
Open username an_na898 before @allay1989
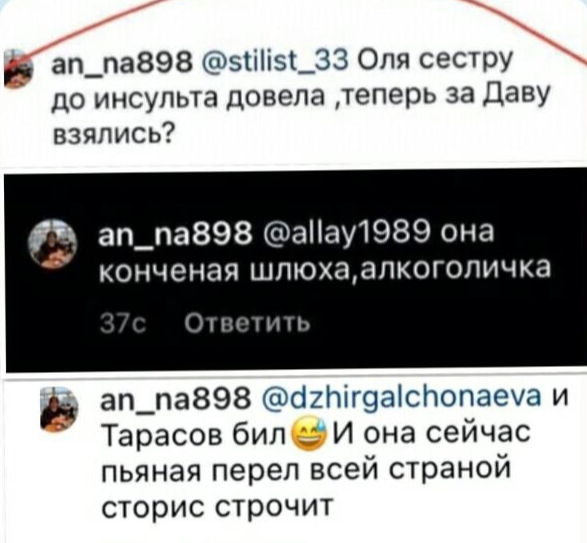tap(174, 232)
